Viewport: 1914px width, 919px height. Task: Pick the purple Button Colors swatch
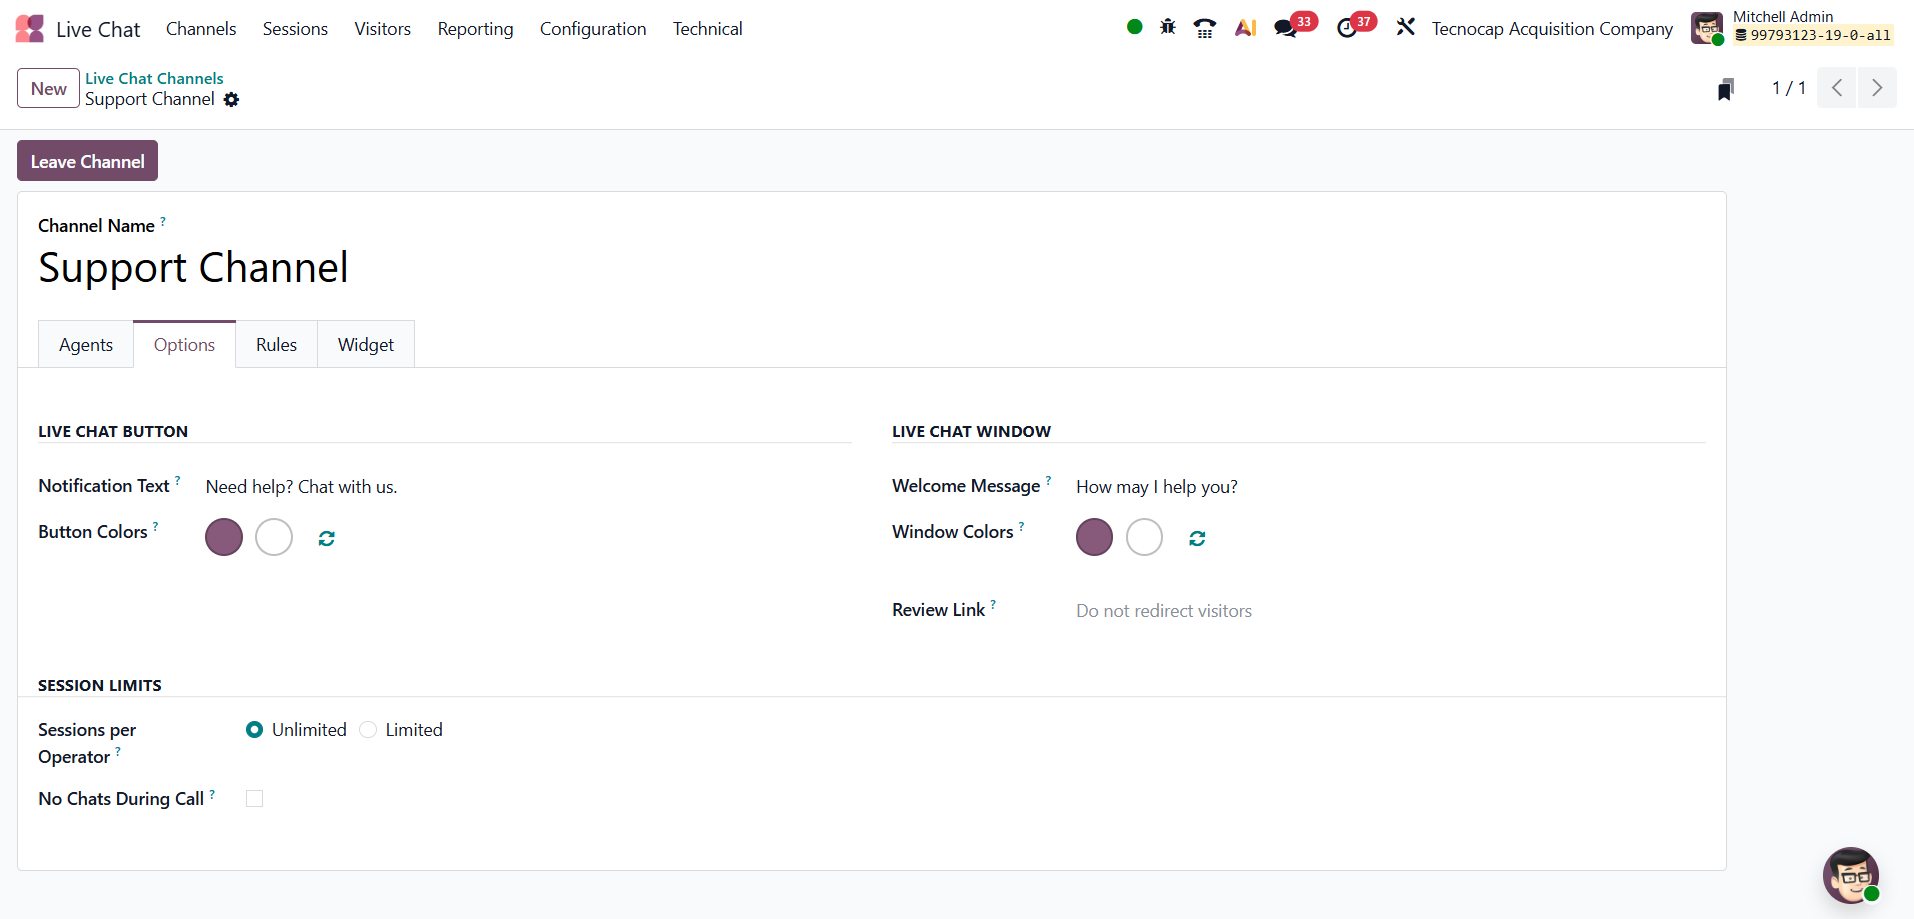(224, 537)
